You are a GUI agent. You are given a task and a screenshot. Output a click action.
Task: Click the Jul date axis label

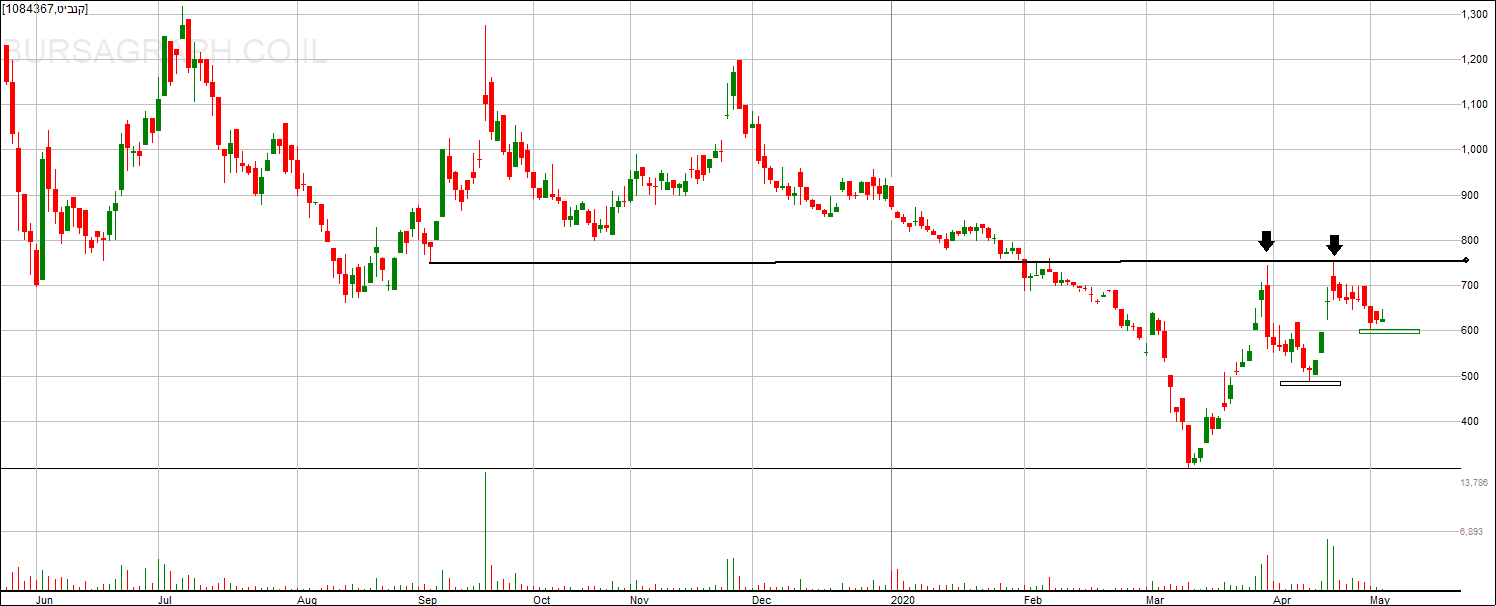(x=164, y=600)
